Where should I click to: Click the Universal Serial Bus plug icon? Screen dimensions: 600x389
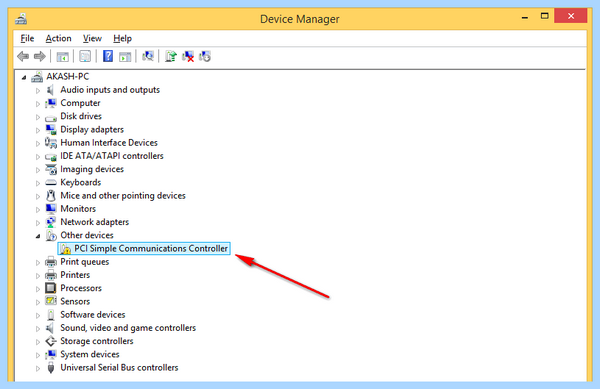tap(51, 368)
